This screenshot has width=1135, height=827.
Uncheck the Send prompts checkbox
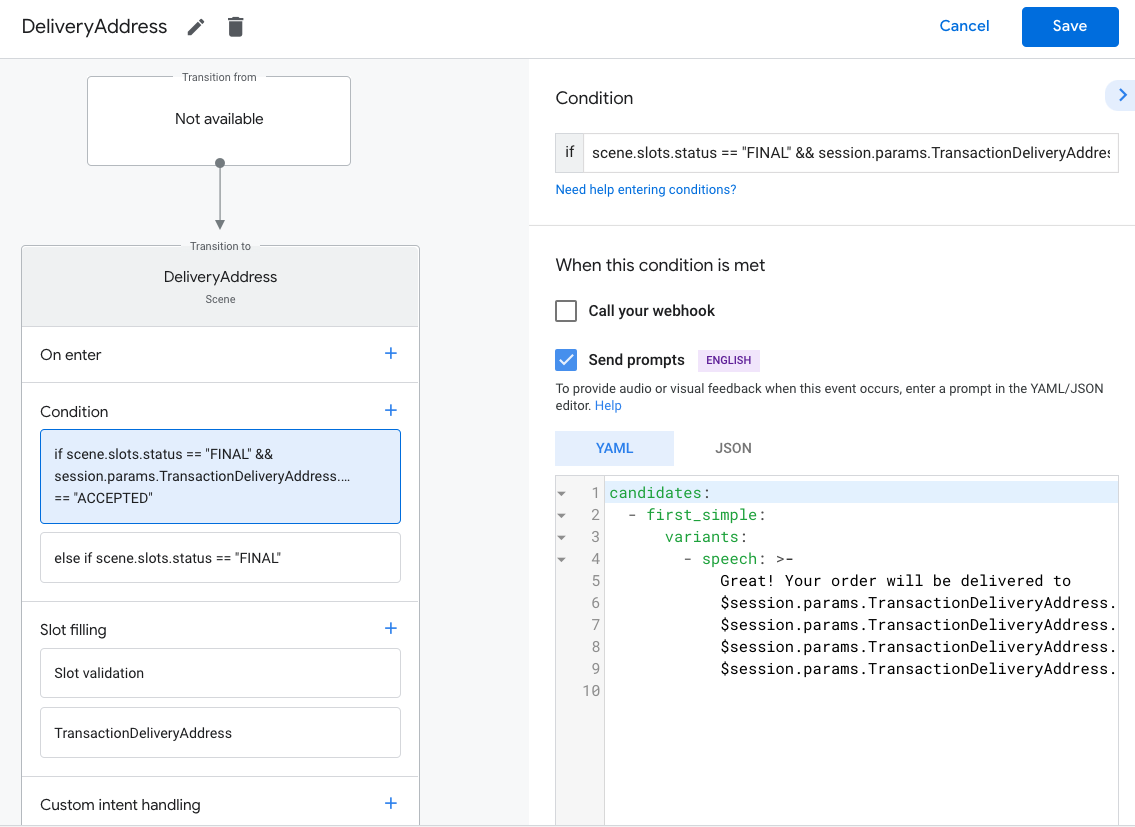pyautogui.click(x=566, y=360)
